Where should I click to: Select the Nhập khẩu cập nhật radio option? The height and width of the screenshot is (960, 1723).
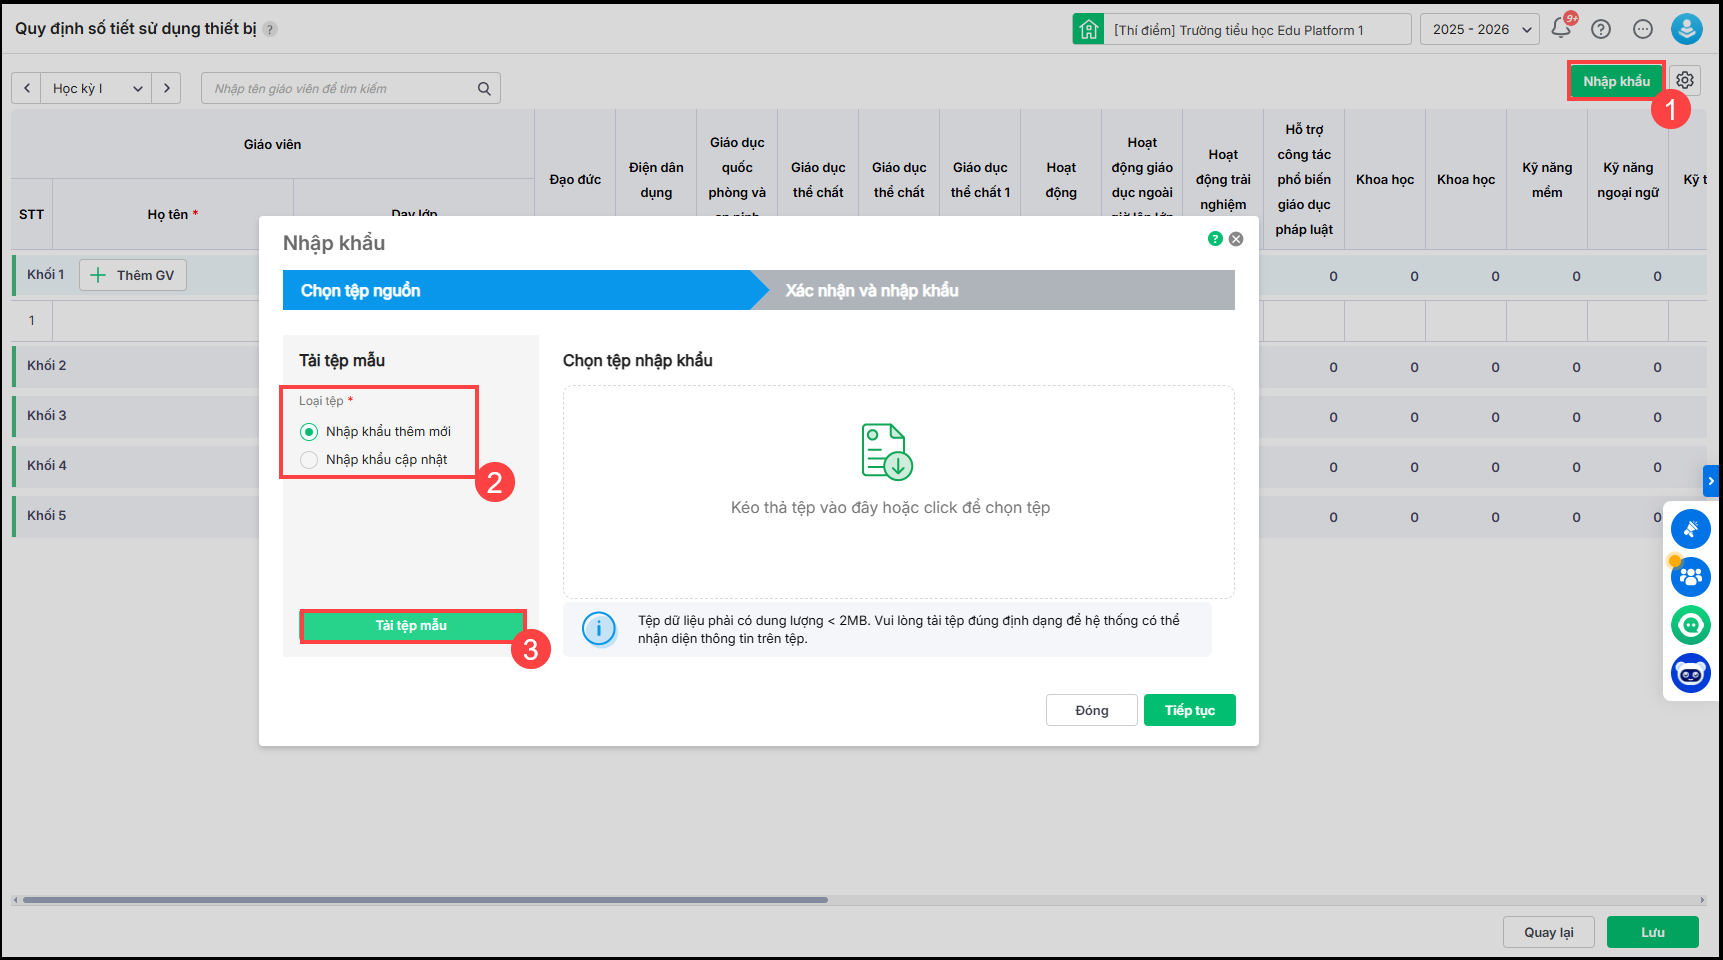click(309, 460)
